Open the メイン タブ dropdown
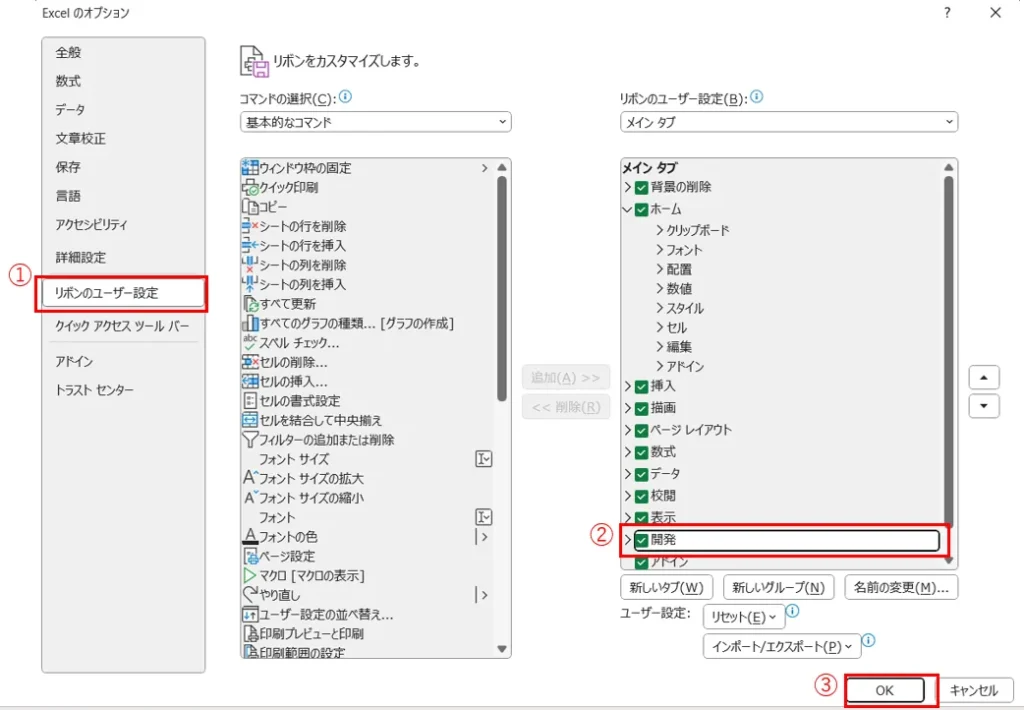 point(789,122)
